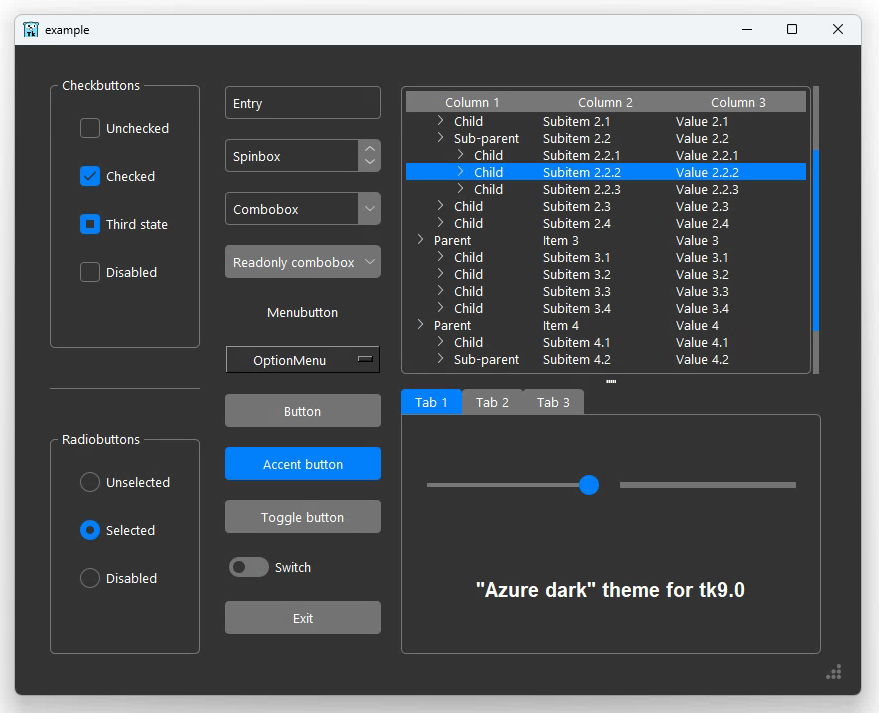Click spinbox down arrow

369,163
